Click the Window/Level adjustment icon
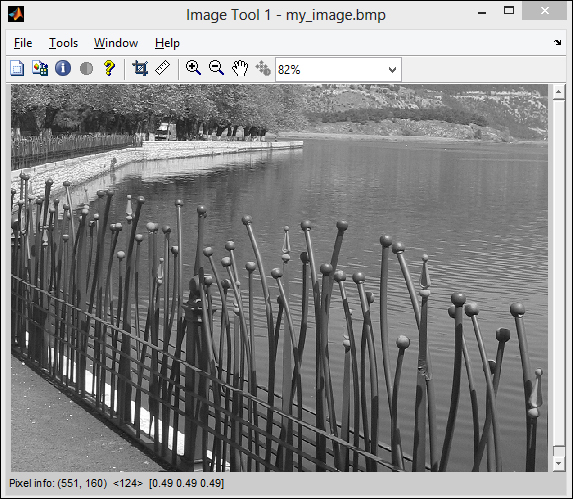 click(263, 68)
